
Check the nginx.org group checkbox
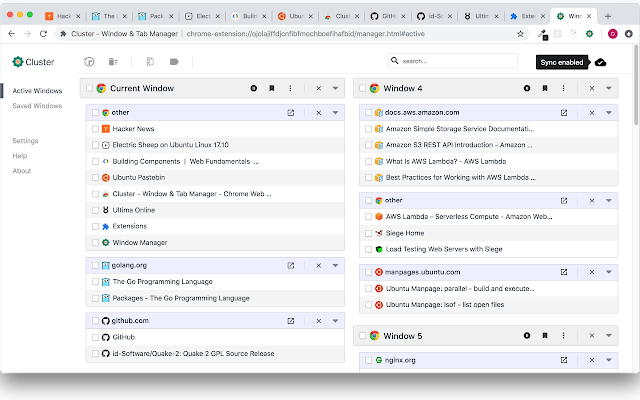tap(369, 360)
